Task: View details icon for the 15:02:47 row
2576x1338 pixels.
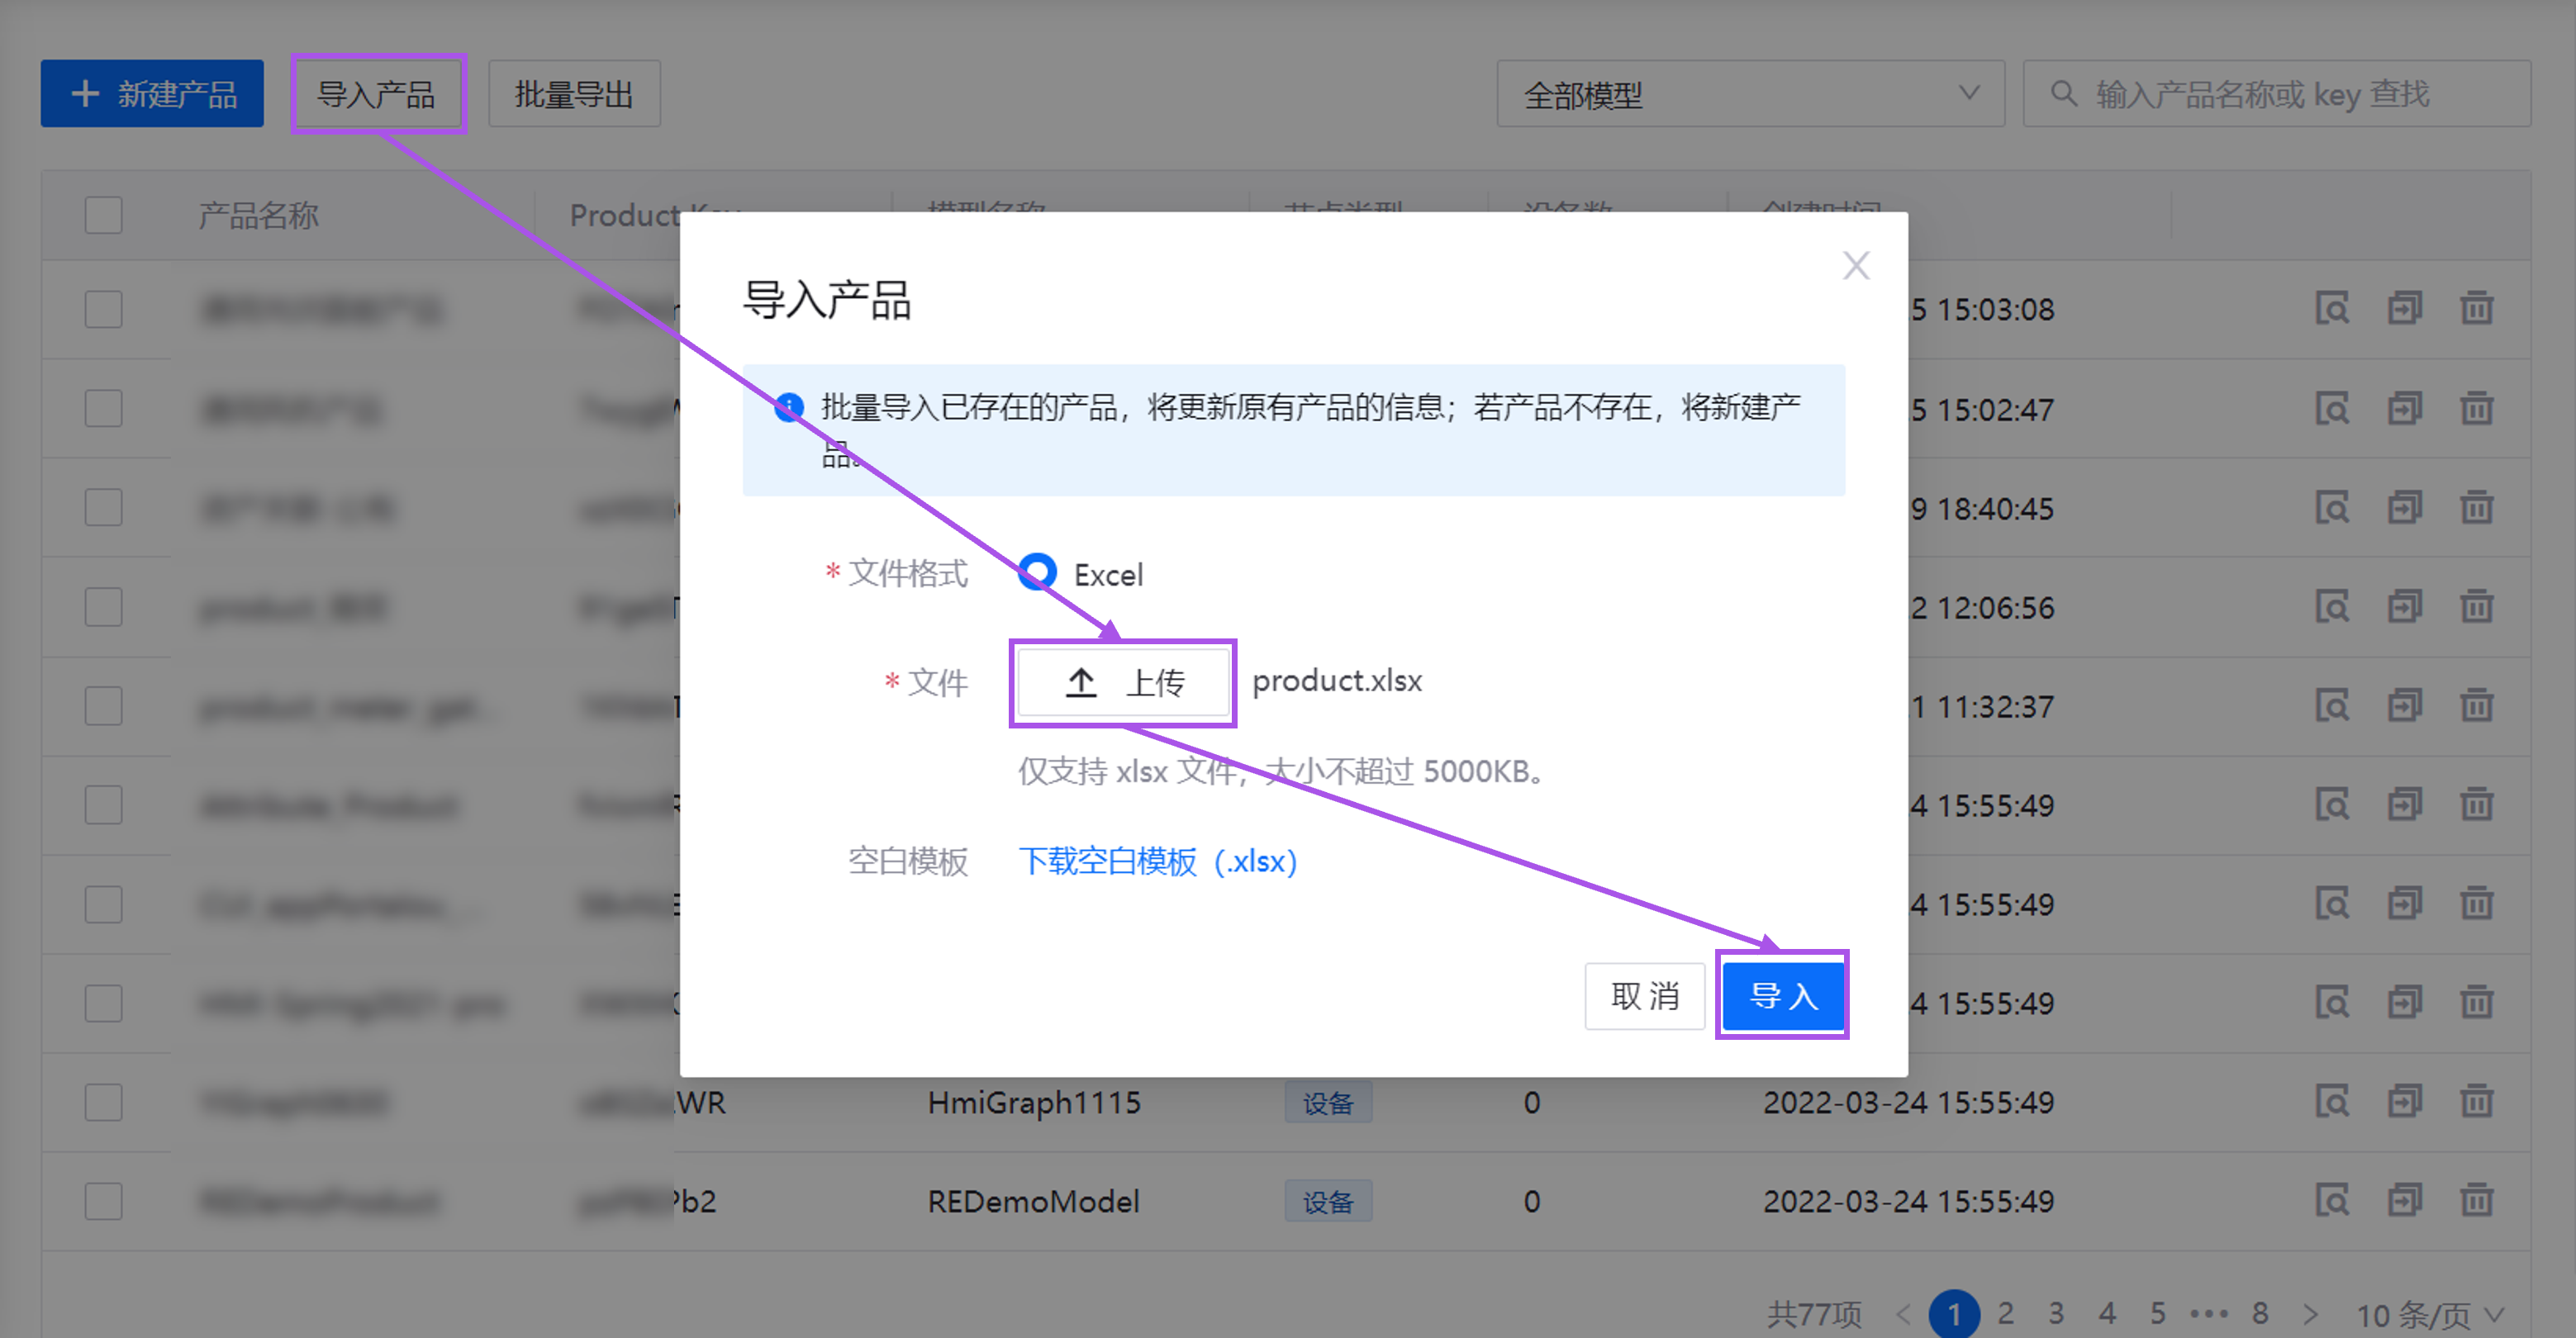Action: coord(2332,408)
